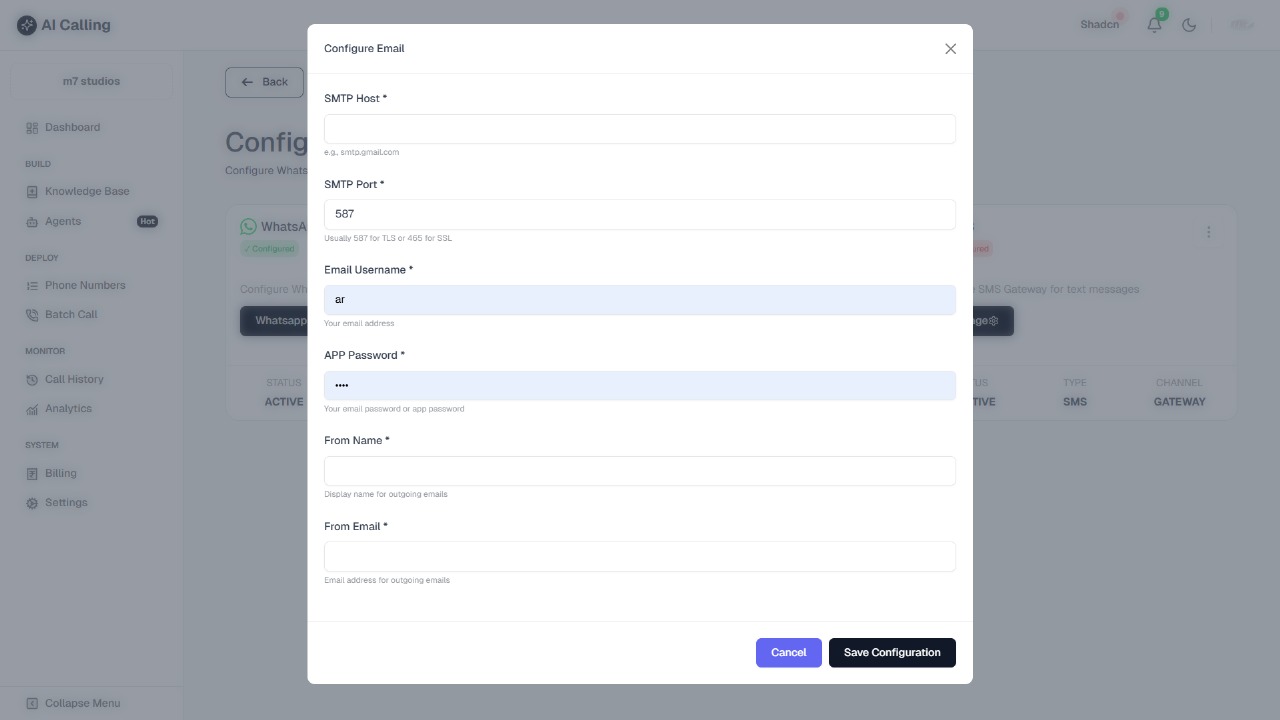The width and height of the screenshot is (1280, 720).
Task: Toggle the Hot badge on Agents
Action: [148, 221]
